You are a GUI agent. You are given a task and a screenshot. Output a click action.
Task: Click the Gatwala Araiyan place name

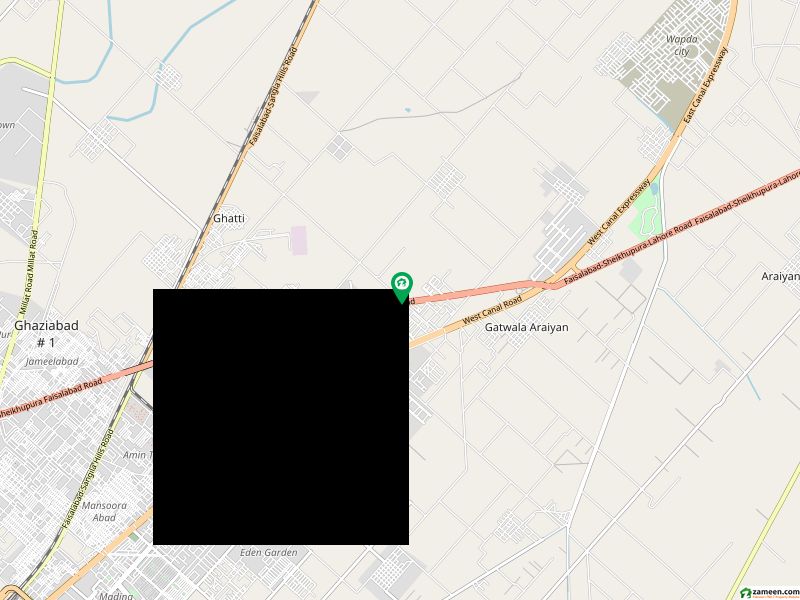tap(526, 327)
